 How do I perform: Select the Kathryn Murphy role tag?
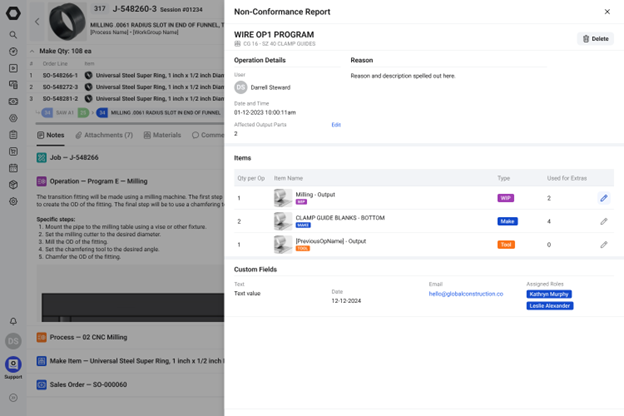(x=549, y=294)
